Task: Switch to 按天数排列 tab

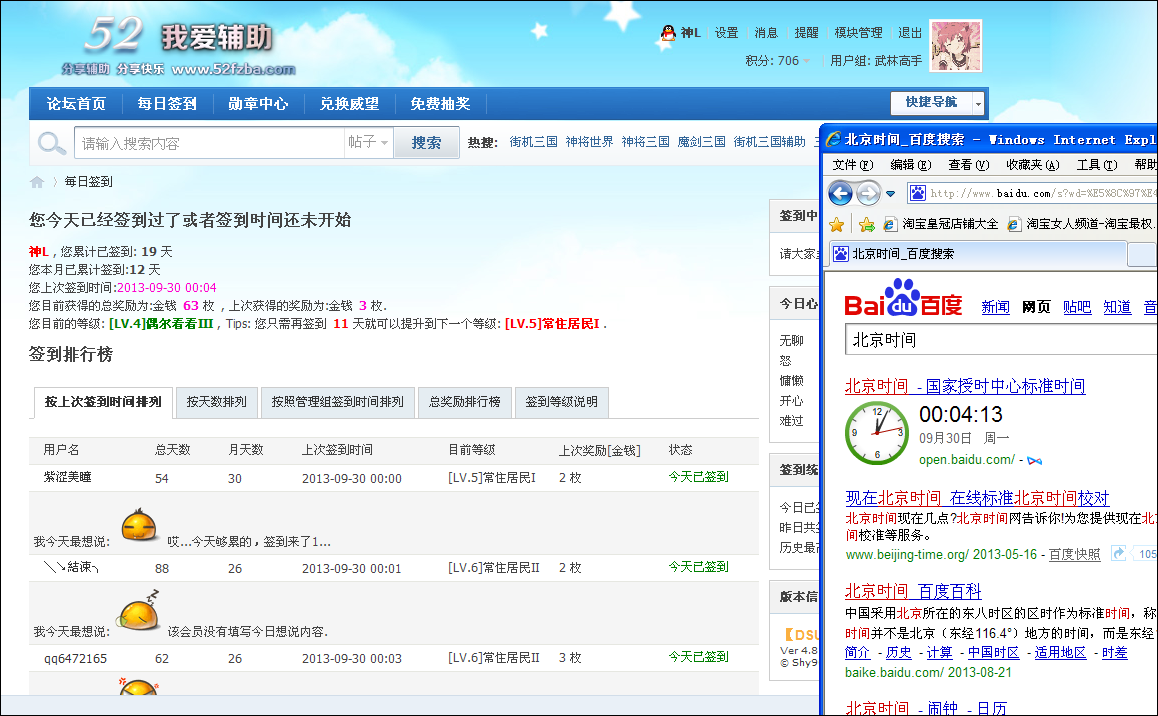Action: click(x=216, y=402)
